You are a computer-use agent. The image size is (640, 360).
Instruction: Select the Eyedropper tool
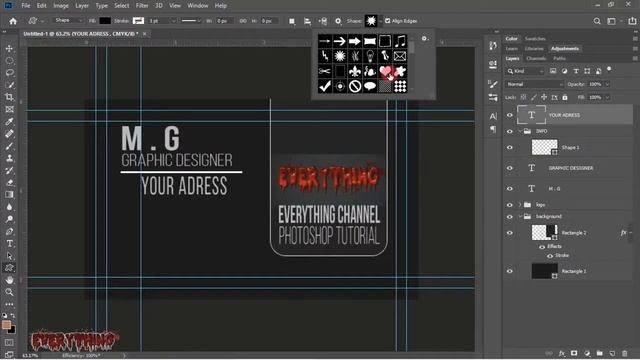(x=9, y=122)
